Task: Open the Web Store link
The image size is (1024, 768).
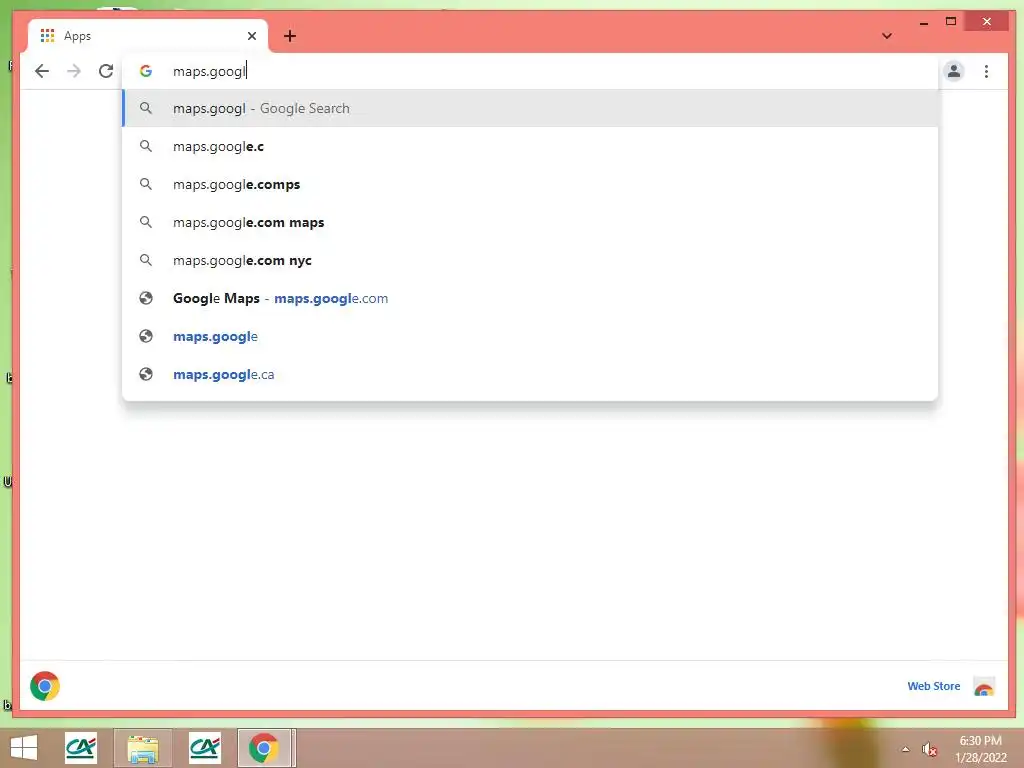Action: [x=933, y=686]
